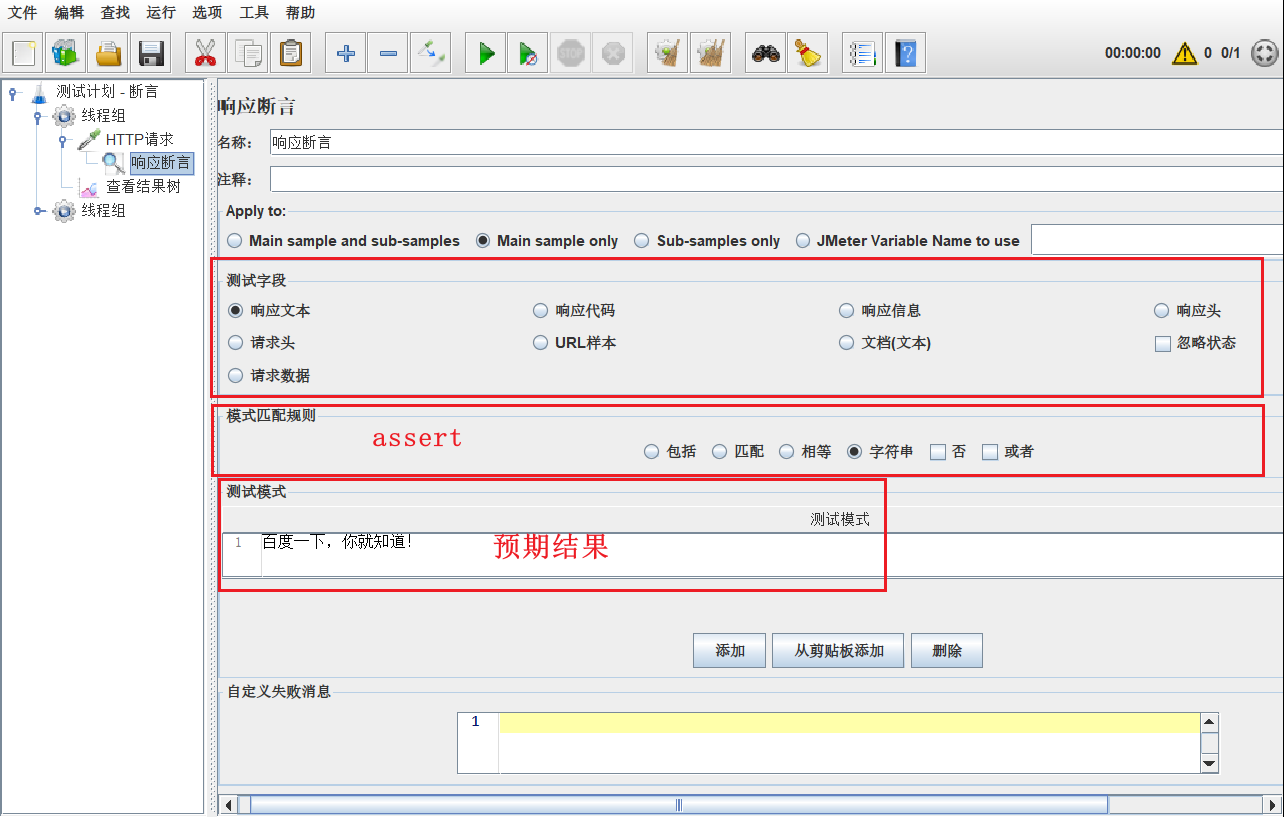Viewport: 1284px width, 817px height.
Task: Click the 注释 input field
Action: click(777, 179)
